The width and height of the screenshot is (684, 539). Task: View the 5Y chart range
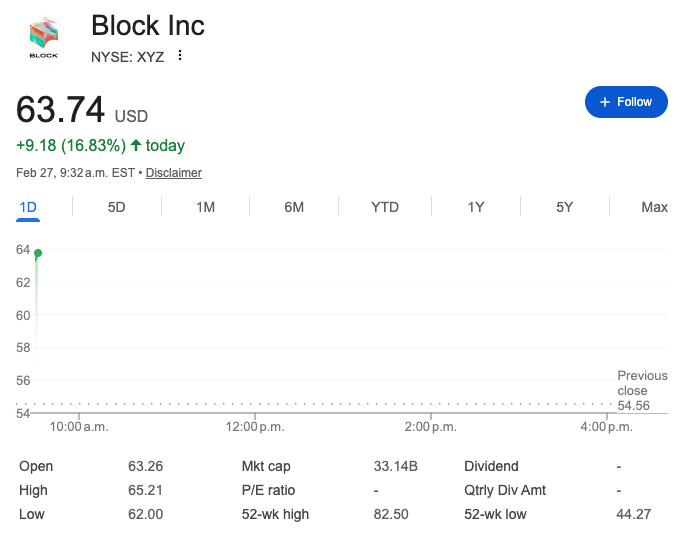[x=565, y=207]
